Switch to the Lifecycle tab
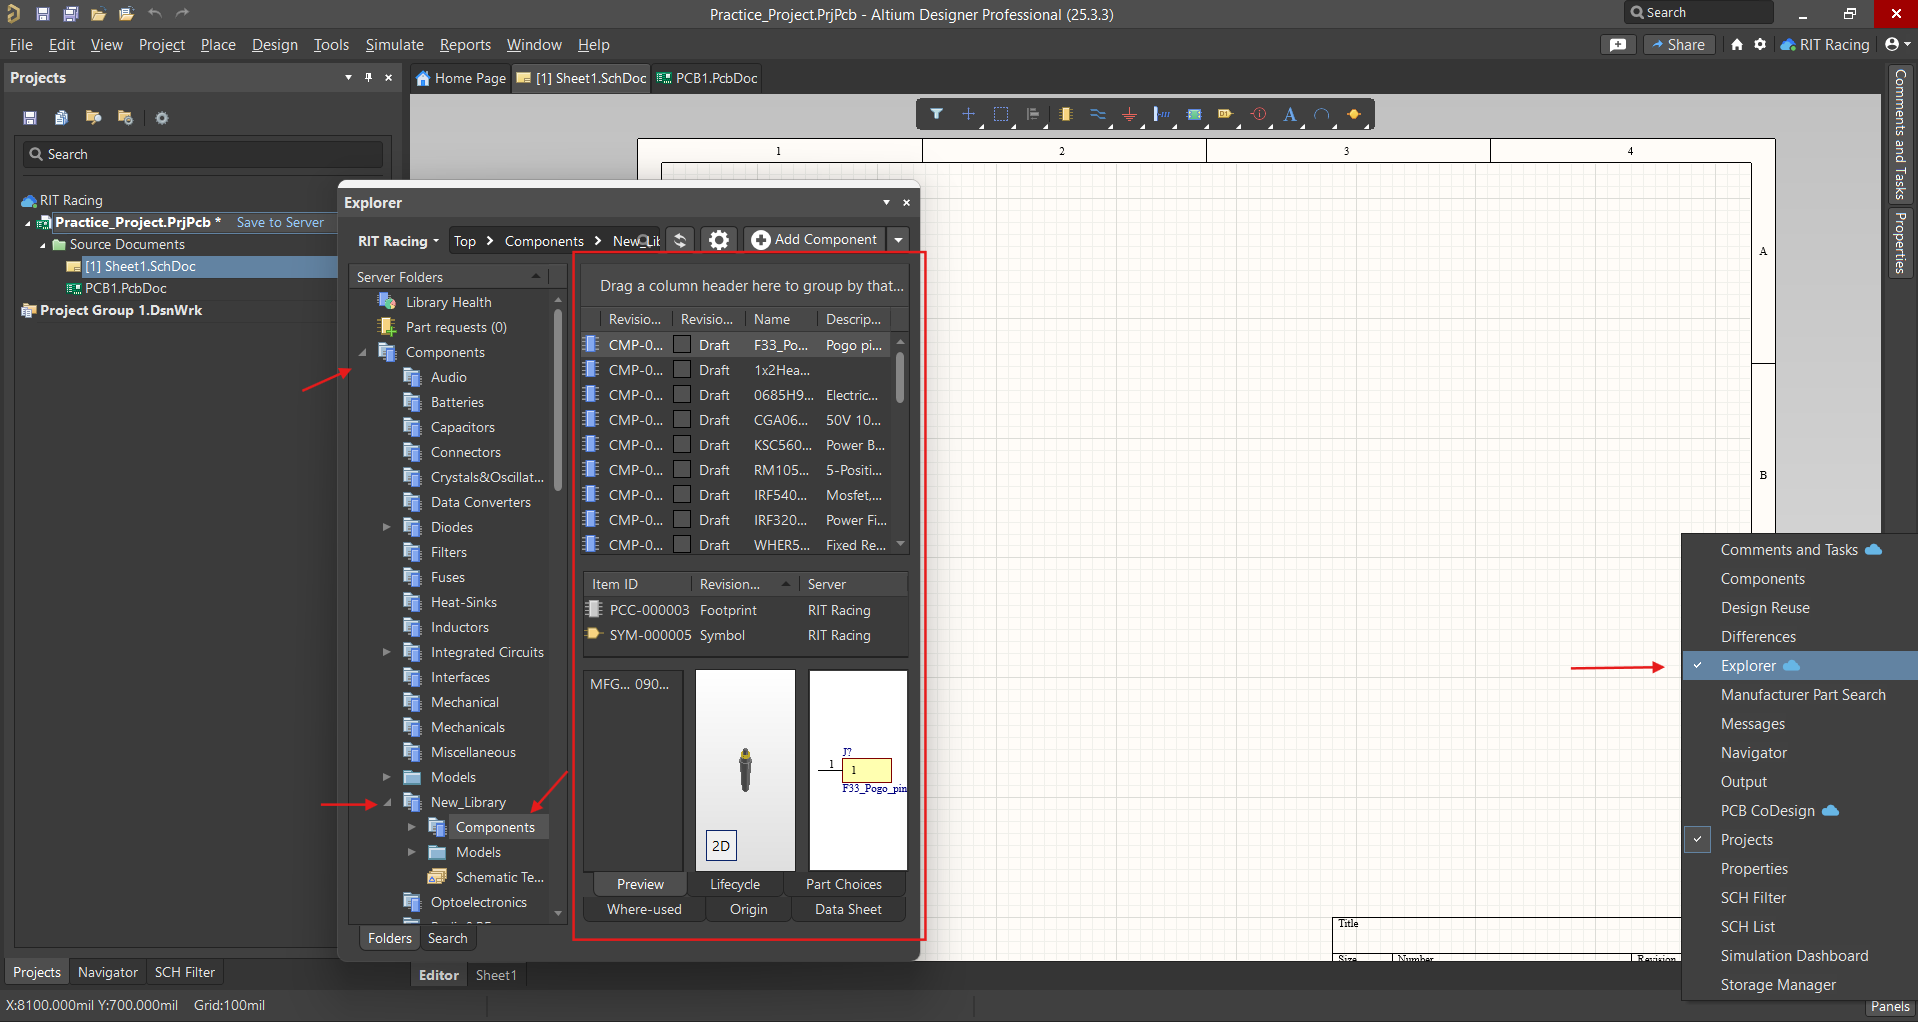Viewport: 1918px width, 1022px height. [x=735, y=884]
